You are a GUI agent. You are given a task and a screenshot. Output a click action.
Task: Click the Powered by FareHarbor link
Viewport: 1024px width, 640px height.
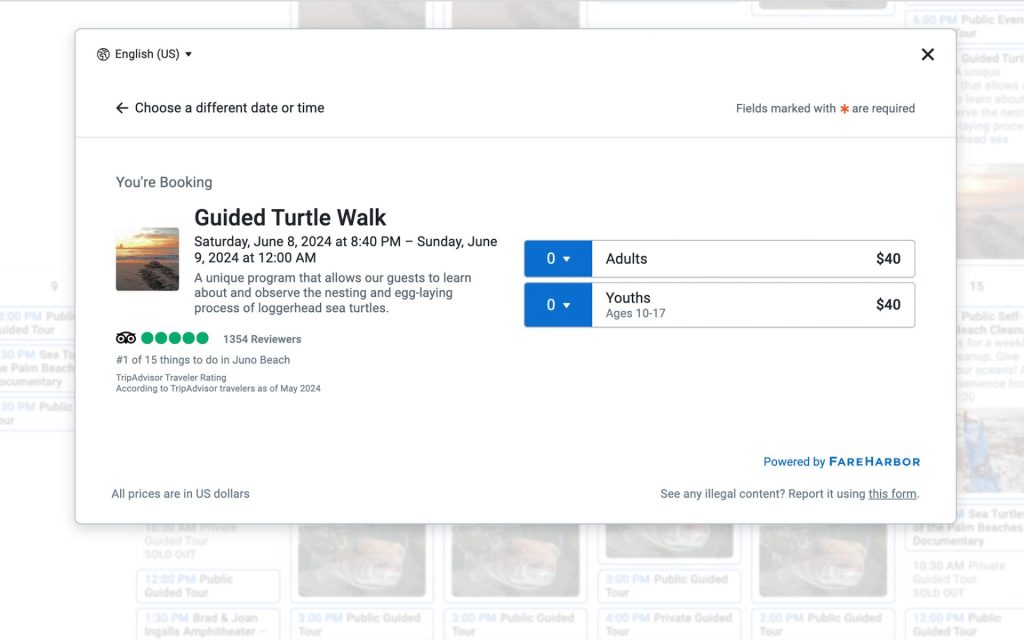pos(842,462)
